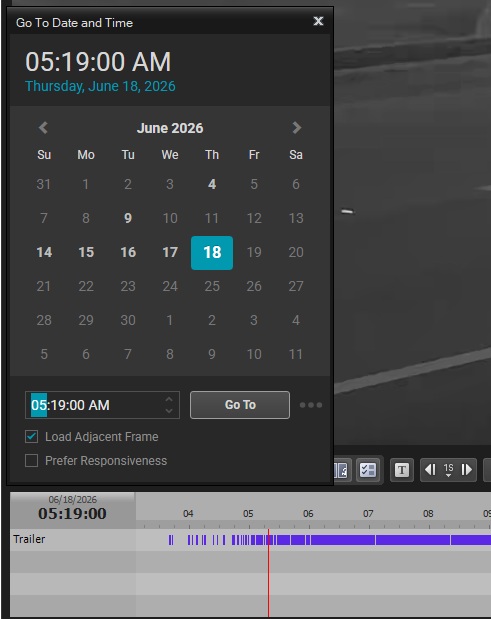Click the June 2026 month header
This screenshot has width=491, height=619.
170,128
